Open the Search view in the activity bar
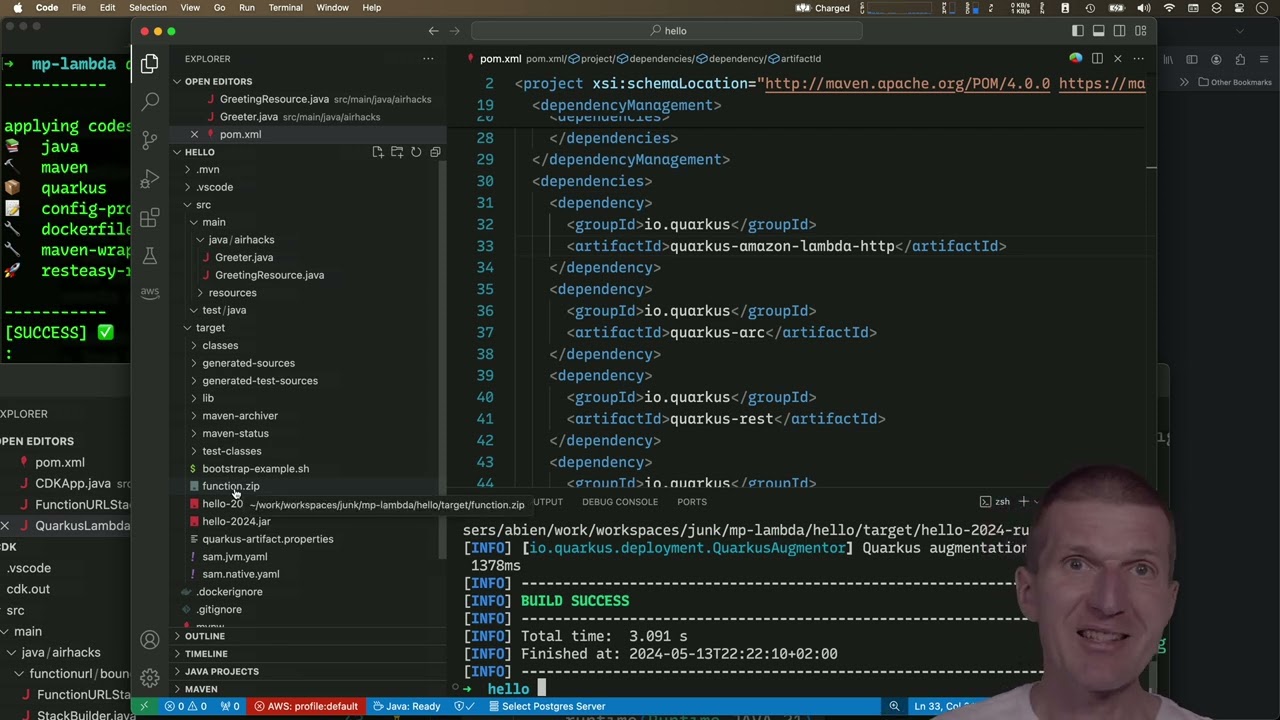1280x720 pixels. pos(150,101)
